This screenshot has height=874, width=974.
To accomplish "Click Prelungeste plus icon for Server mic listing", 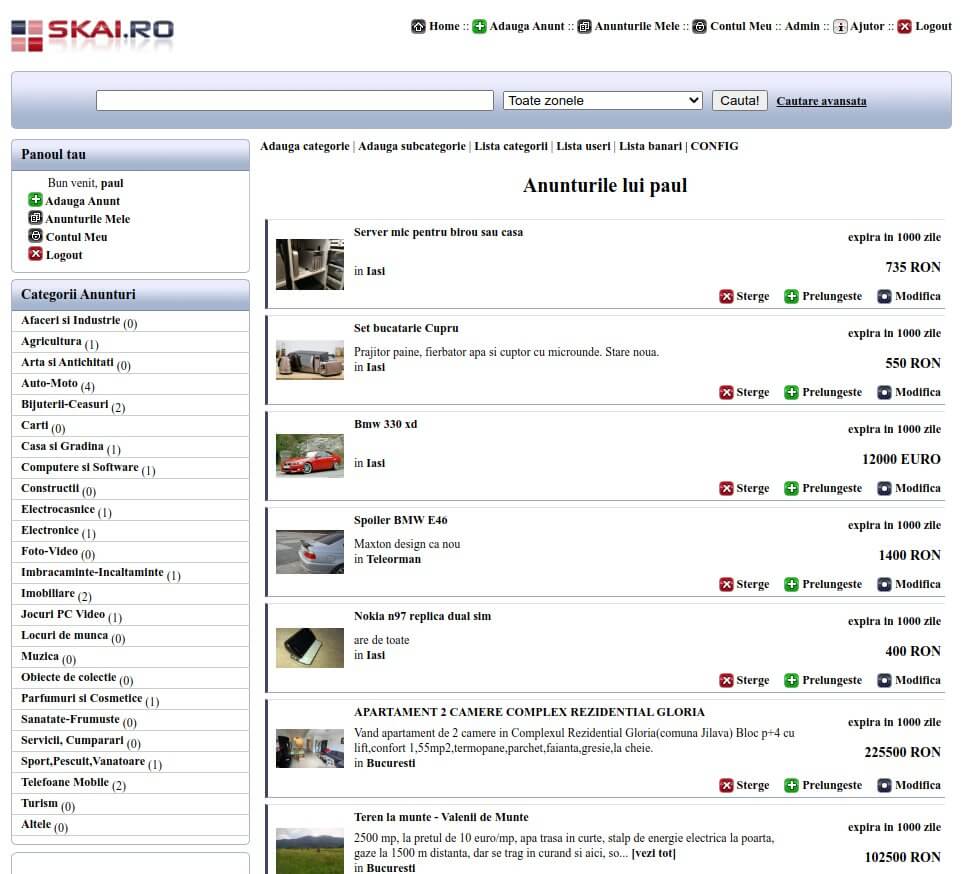I will 791,296.
